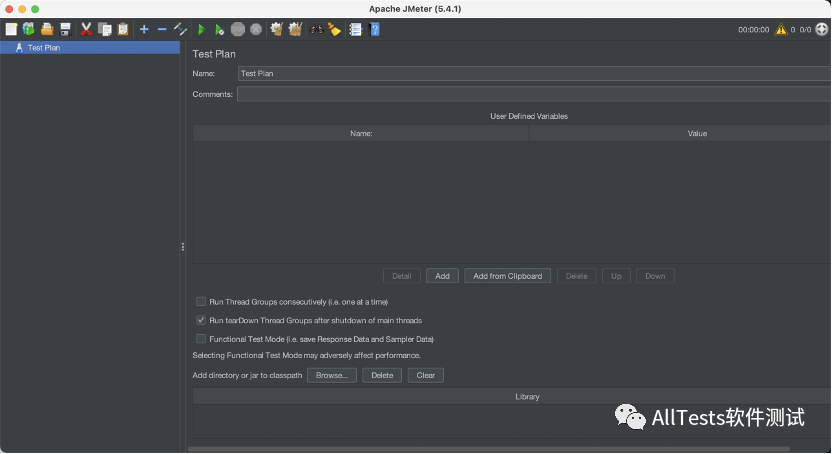Click the Open file folder icon
This screenshot has width=832, height=454.
(x=47, y=29)
